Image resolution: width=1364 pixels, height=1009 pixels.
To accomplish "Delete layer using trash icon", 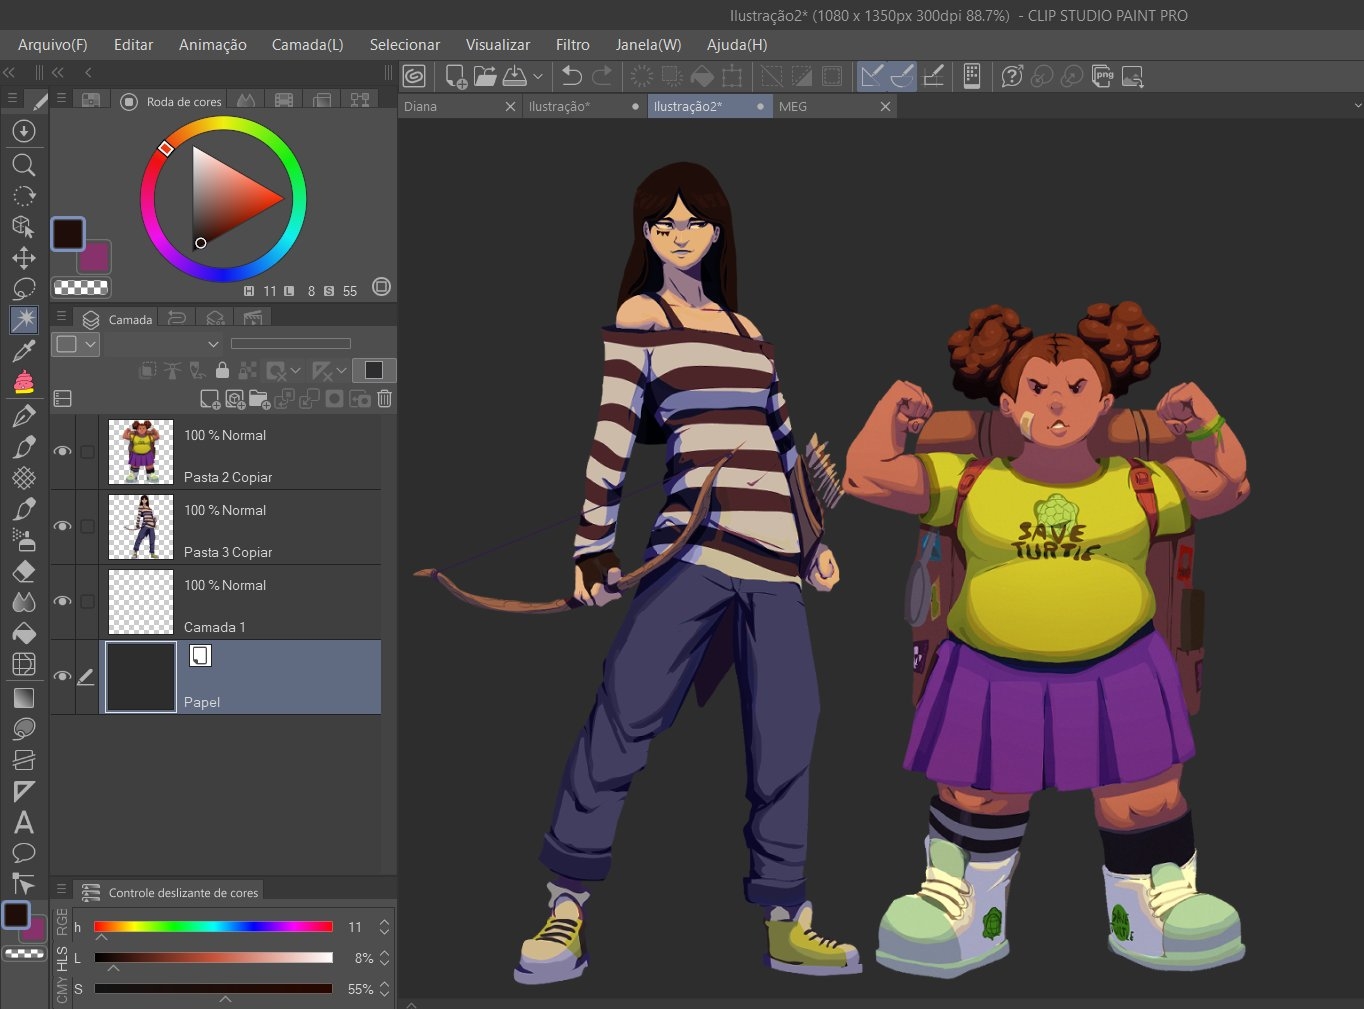I will tap(384, 399).
